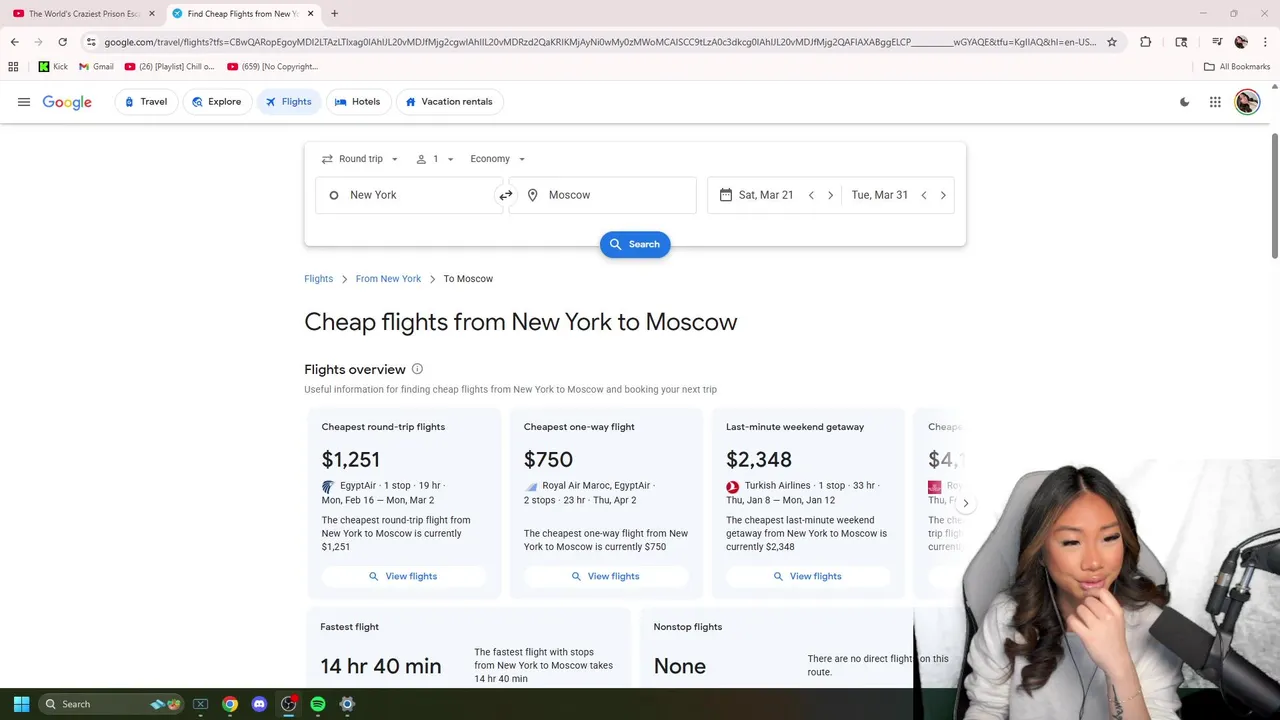The image size is (1280, 720).
Task: Open the Vacation rentals tab
Action: (449, 102)
